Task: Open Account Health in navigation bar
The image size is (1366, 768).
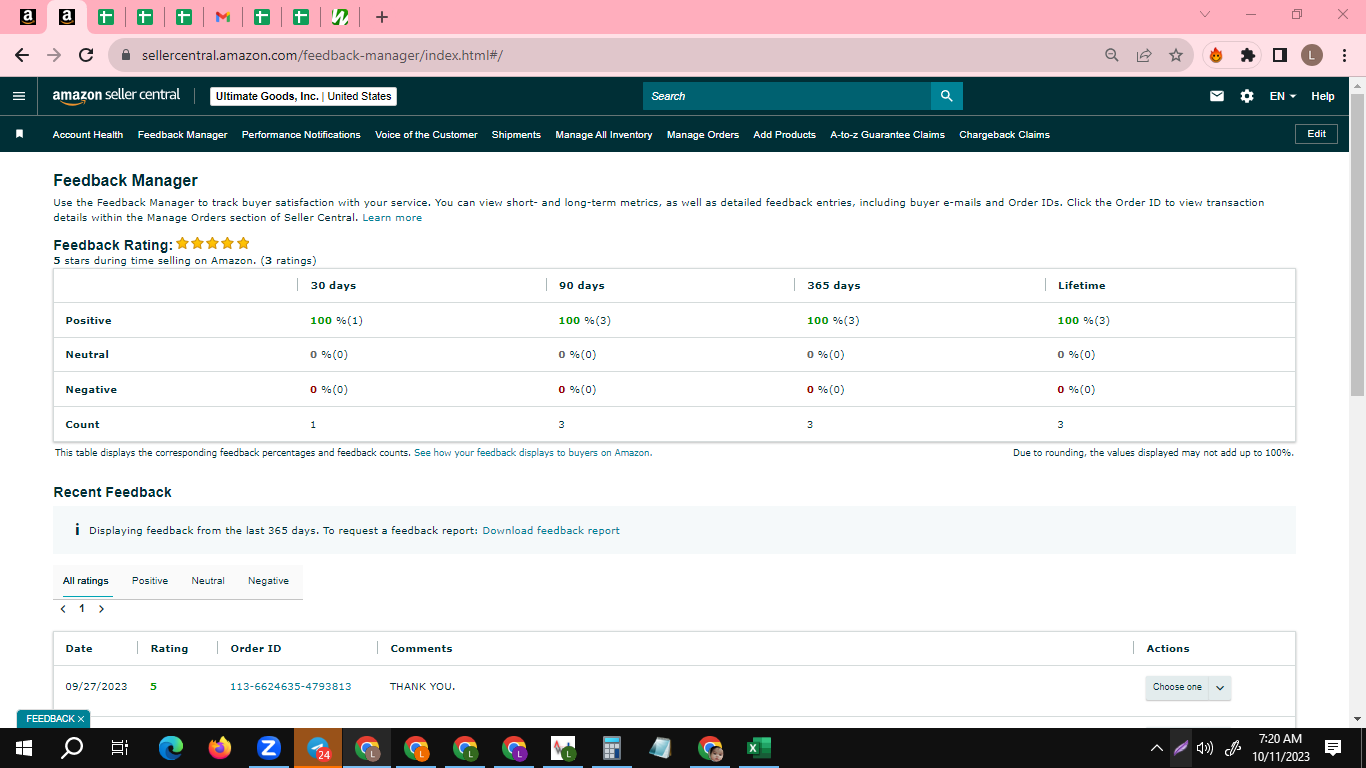Action: (x=88, y=135)
